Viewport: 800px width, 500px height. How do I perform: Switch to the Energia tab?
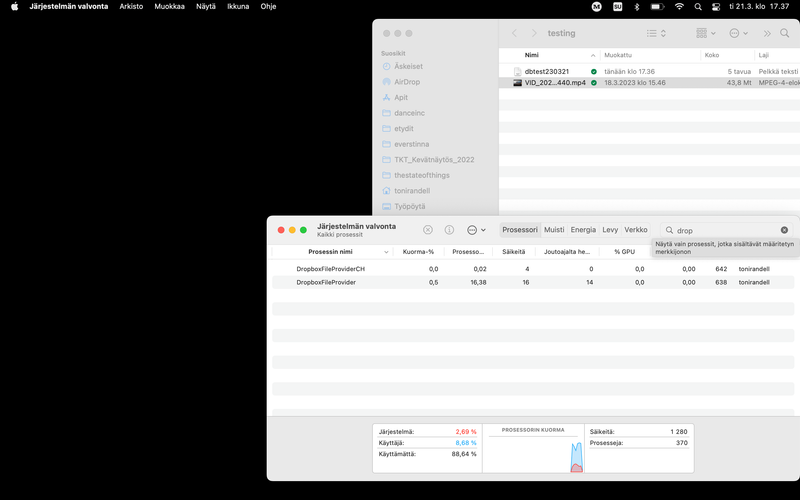pyautogui.click(x=583, y=230)
